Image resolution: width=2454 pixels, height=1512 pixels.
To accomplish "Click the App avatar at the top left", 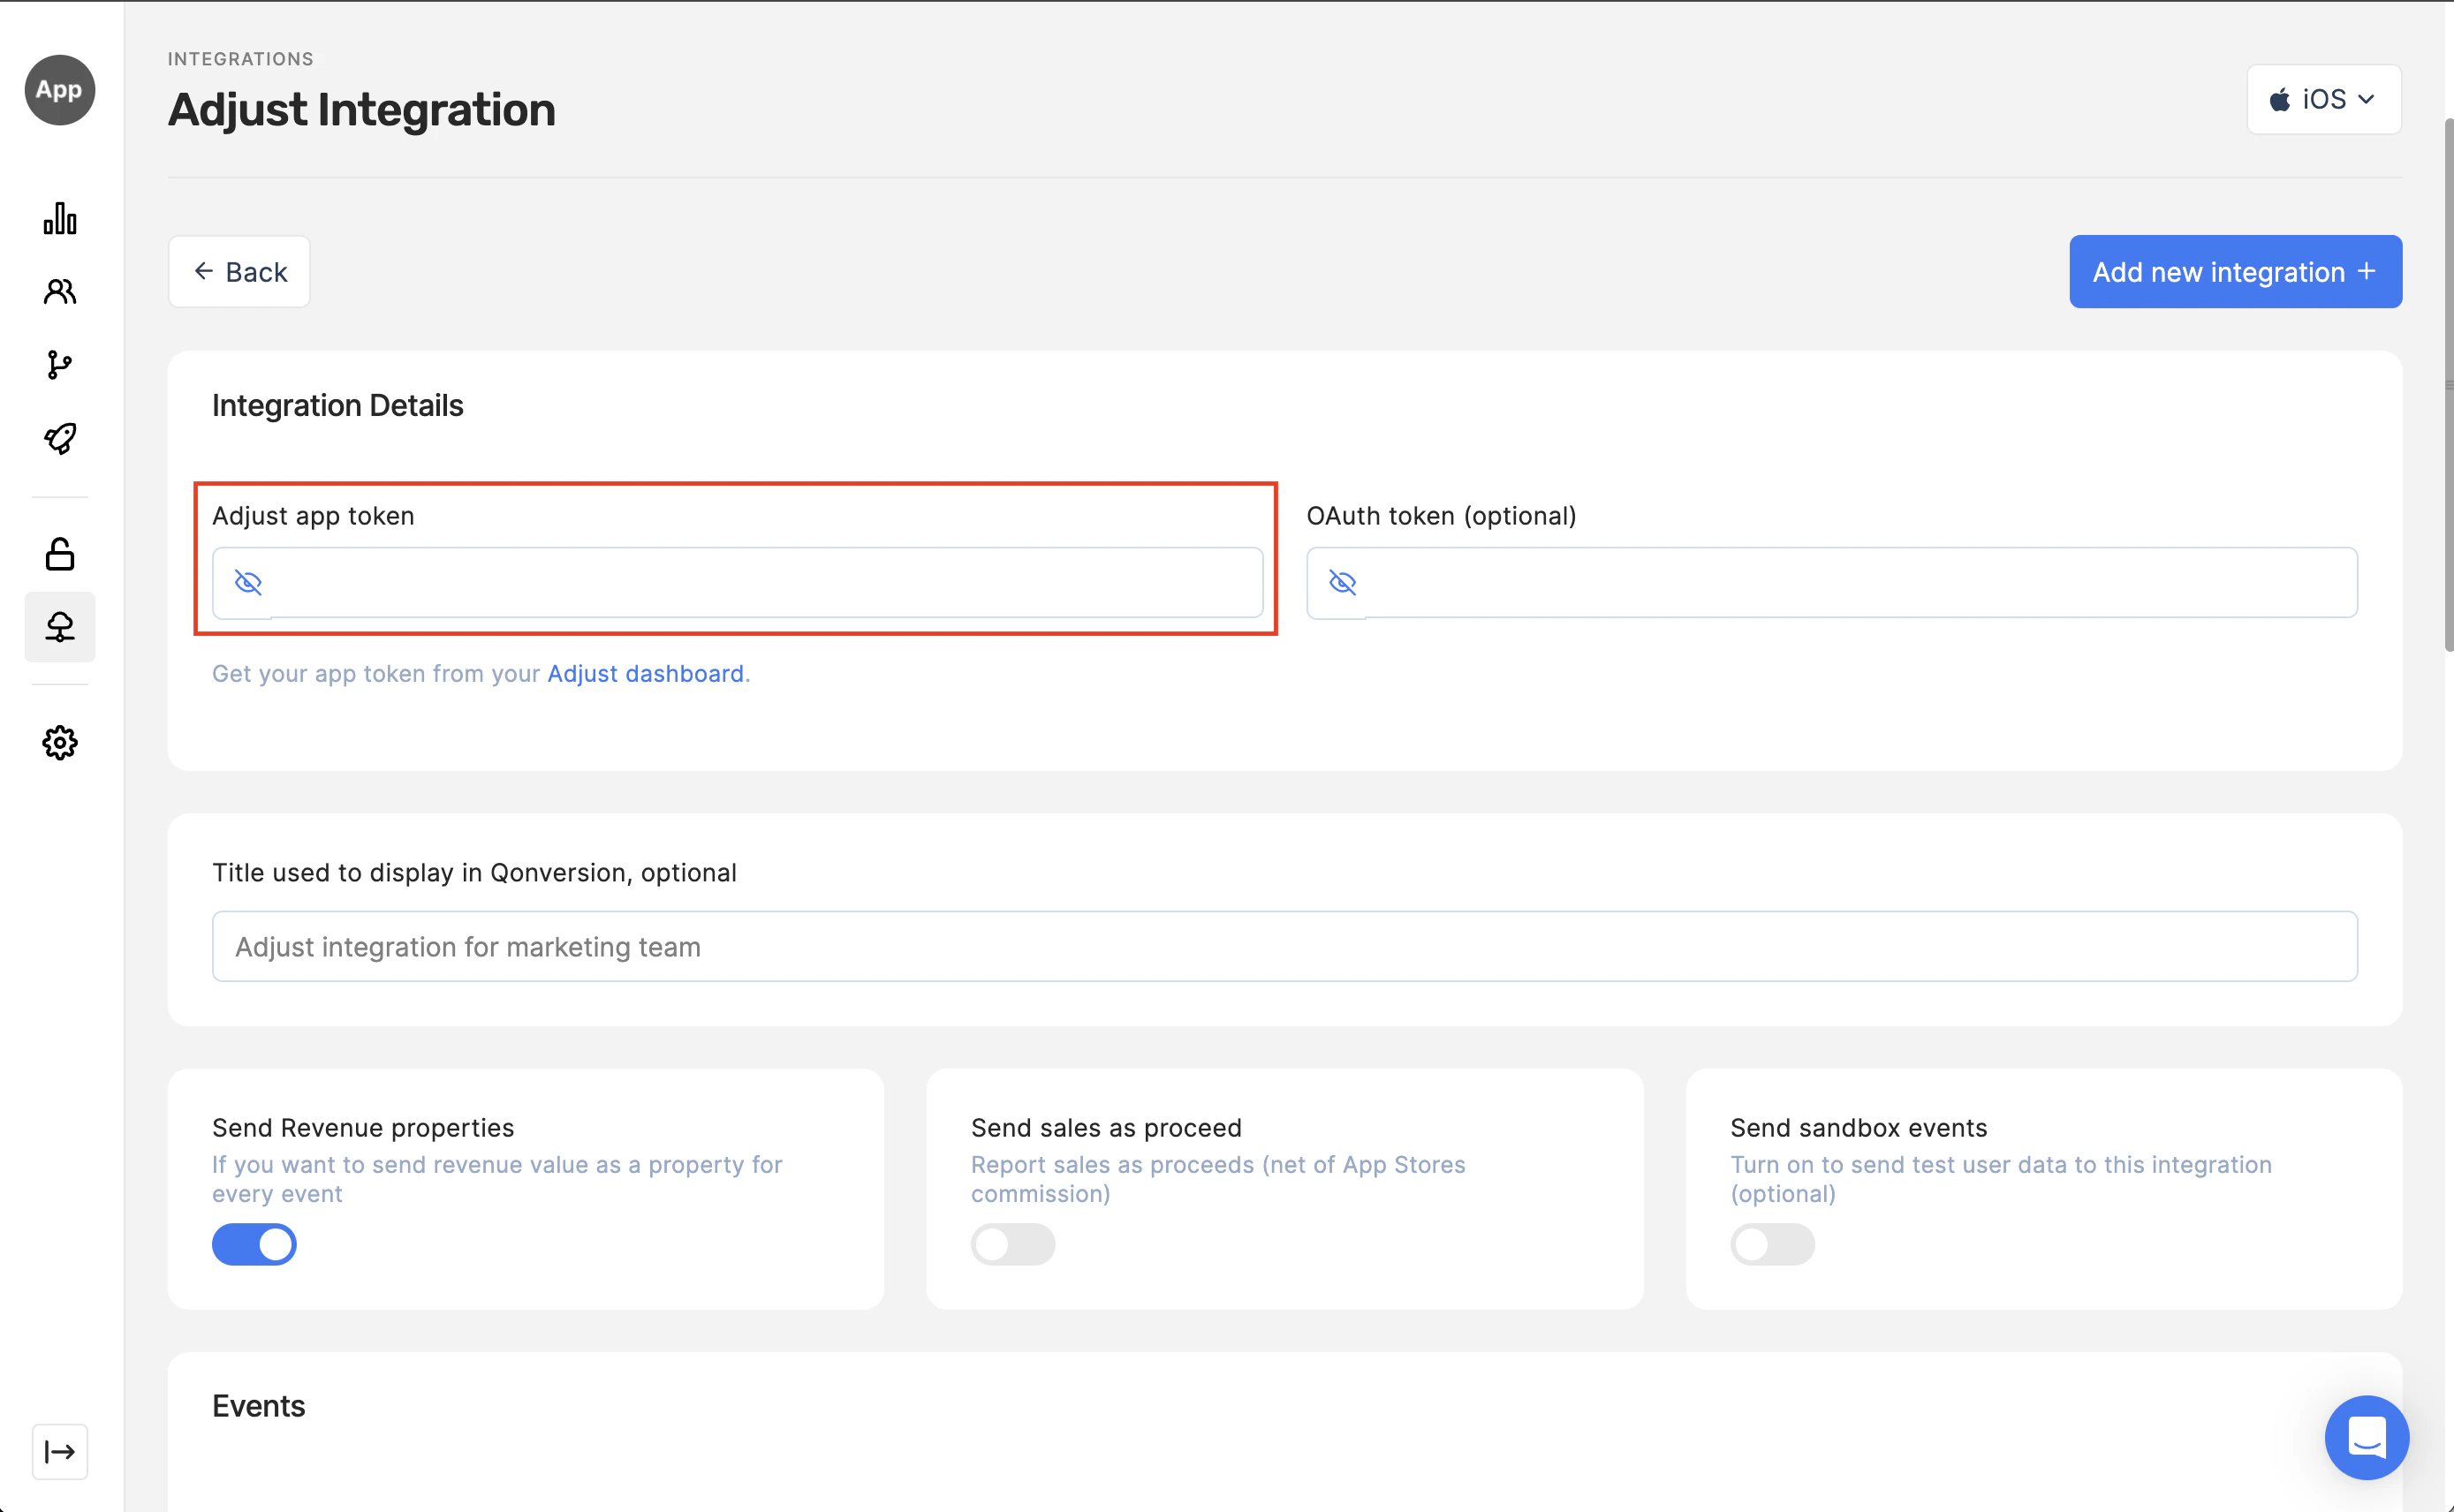I will point(60,90).
